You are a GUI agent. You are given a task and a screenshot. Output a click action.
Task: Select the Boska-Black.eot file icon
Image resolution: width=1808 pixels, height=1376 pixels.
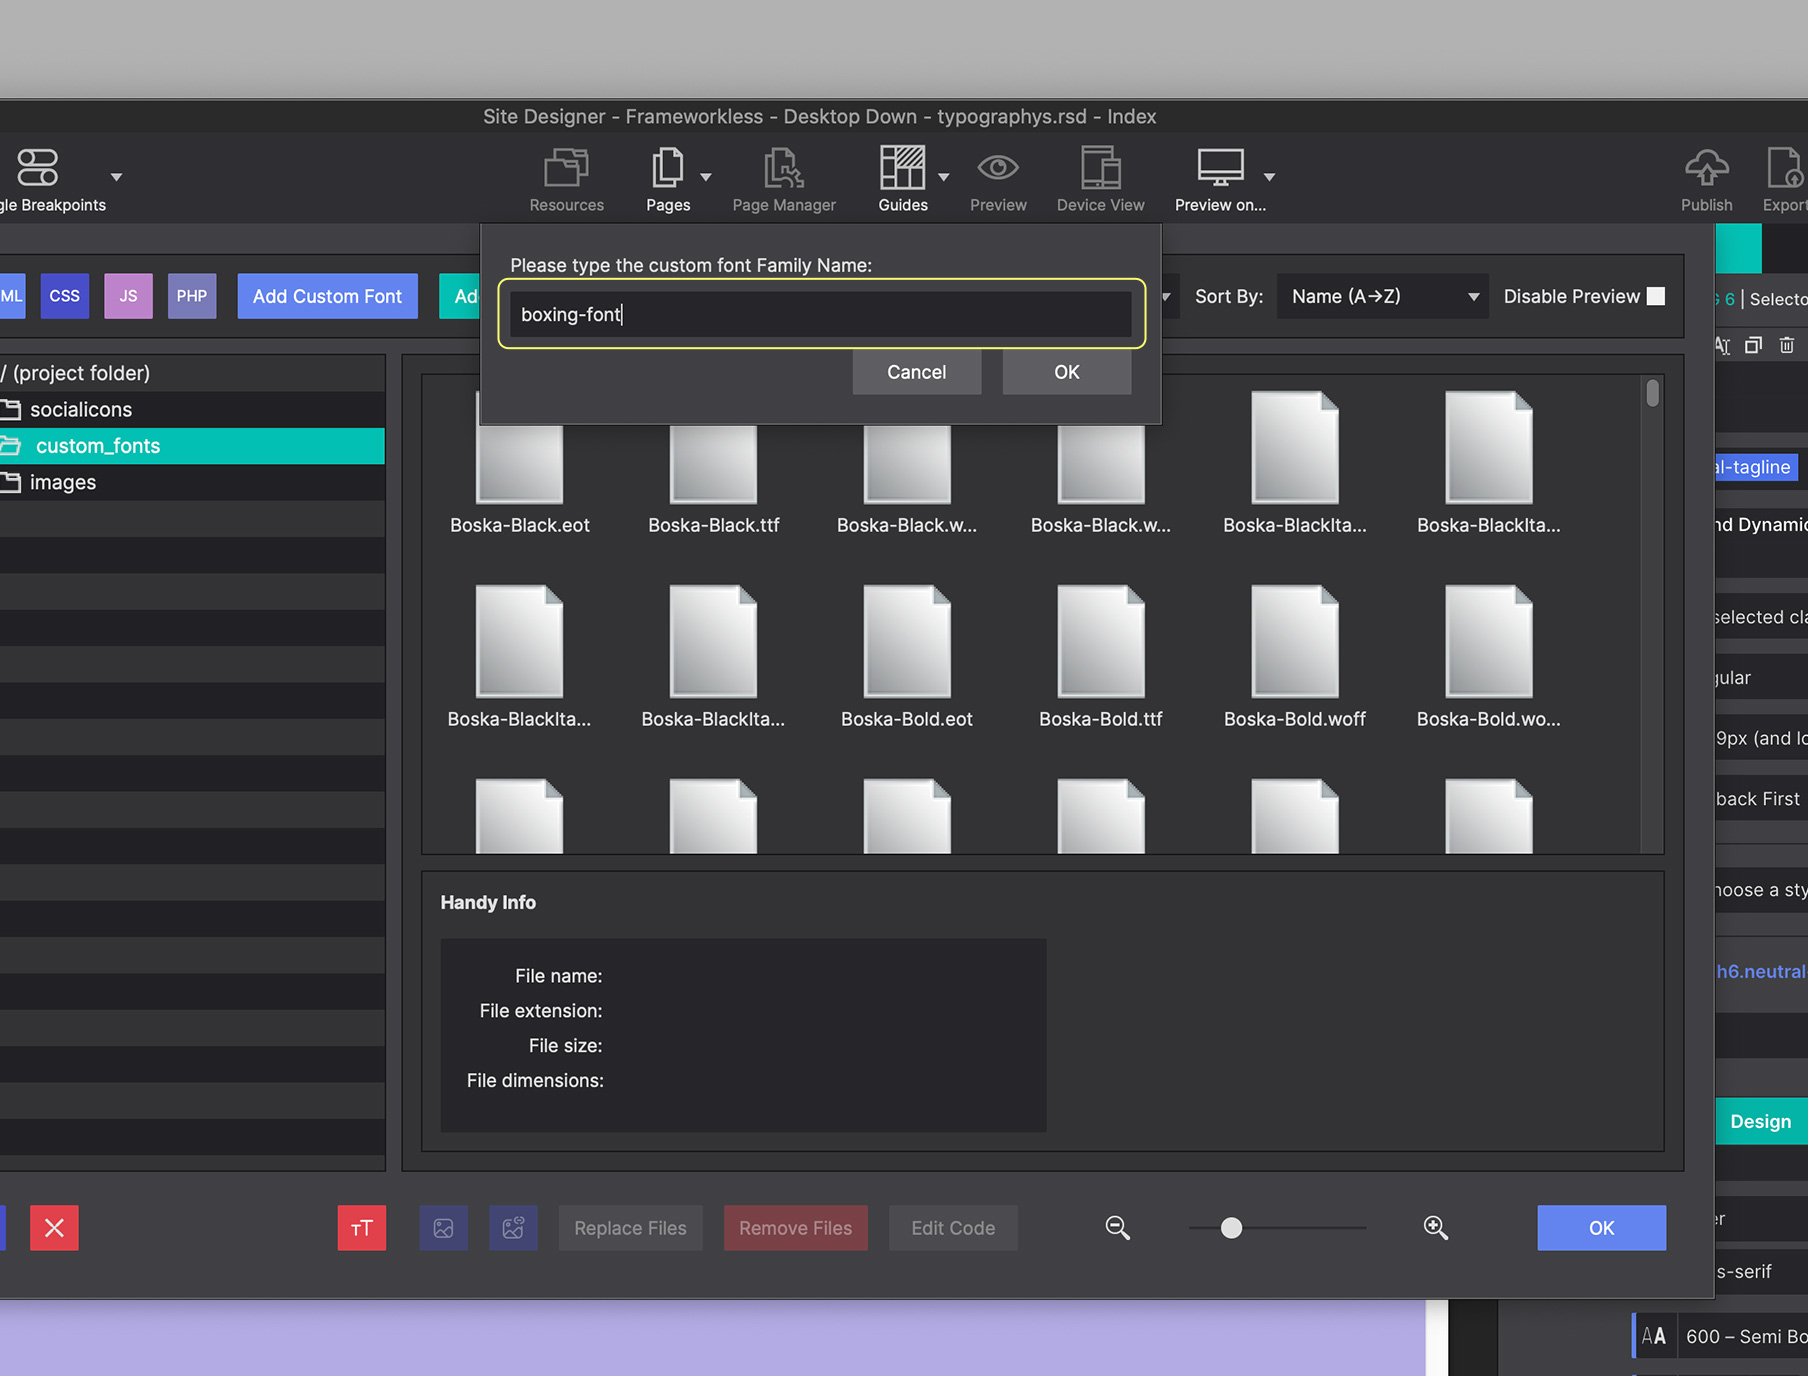pos(520,465)
